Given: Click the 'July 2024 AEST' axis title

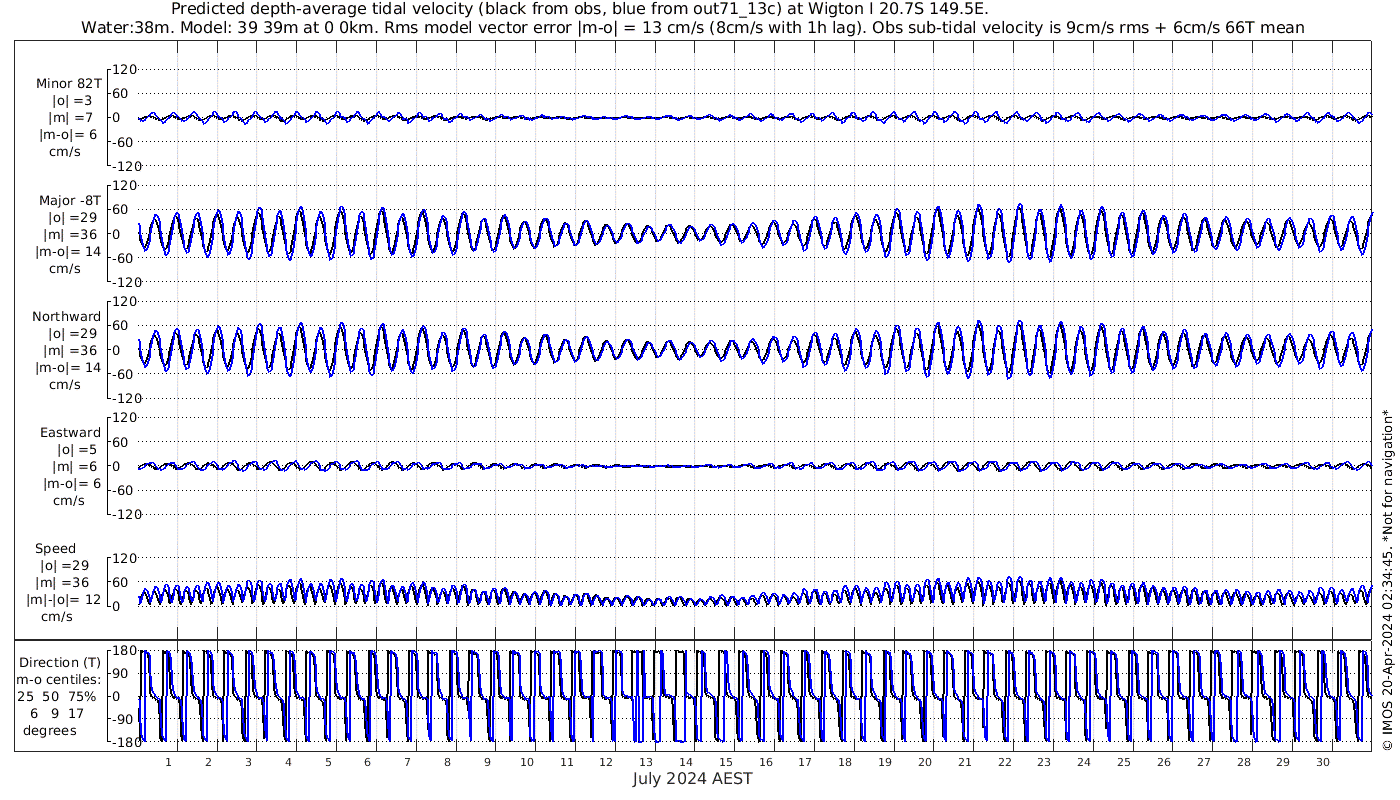Looking at the screenshot, I should pyautogui.click(x=692, y=778).
